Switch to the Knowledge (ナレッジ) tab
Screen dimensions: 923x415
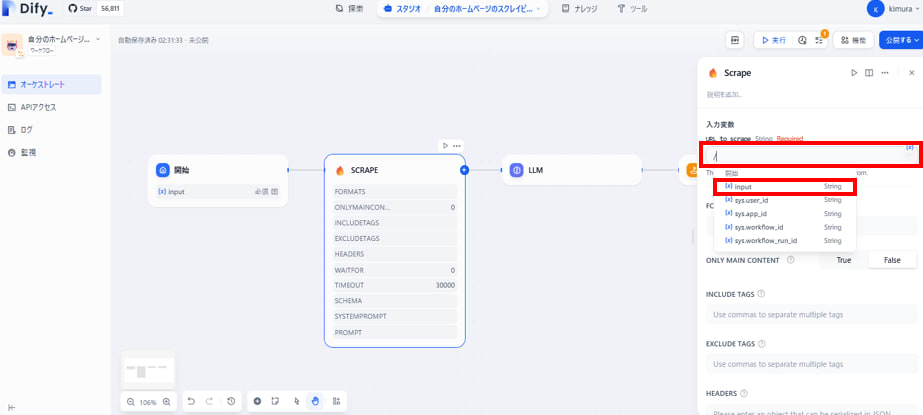point(580,9)
